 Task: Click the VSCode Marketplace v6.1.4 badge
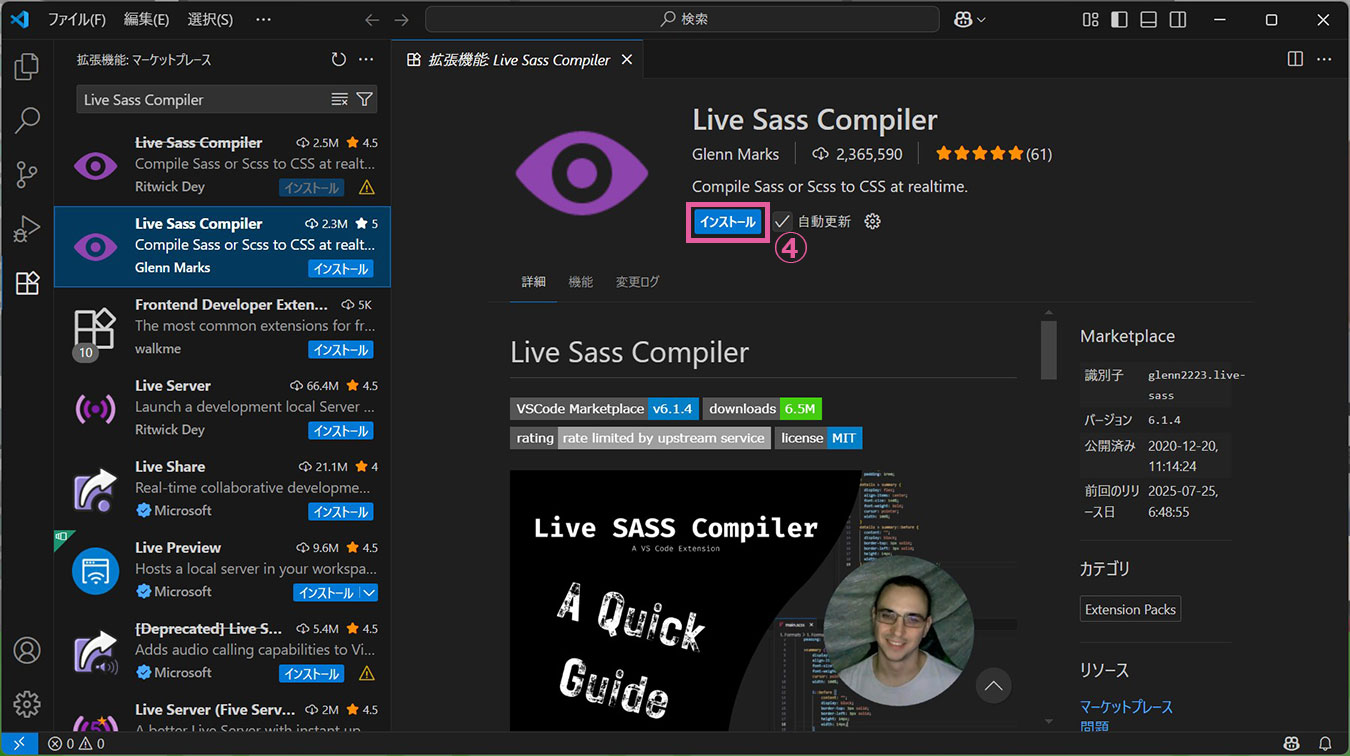coord(604,408)
